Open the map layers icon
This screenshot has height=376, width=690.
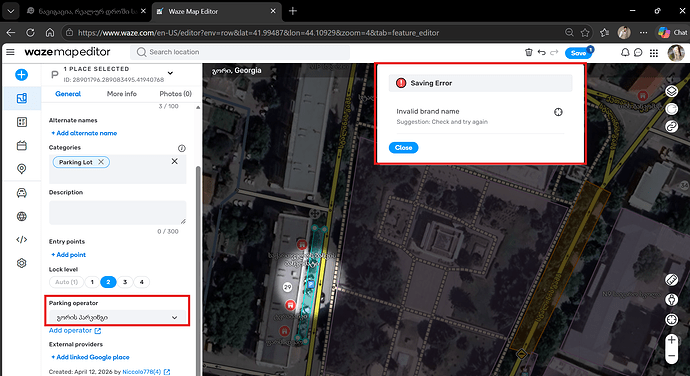tap(672, 91)
